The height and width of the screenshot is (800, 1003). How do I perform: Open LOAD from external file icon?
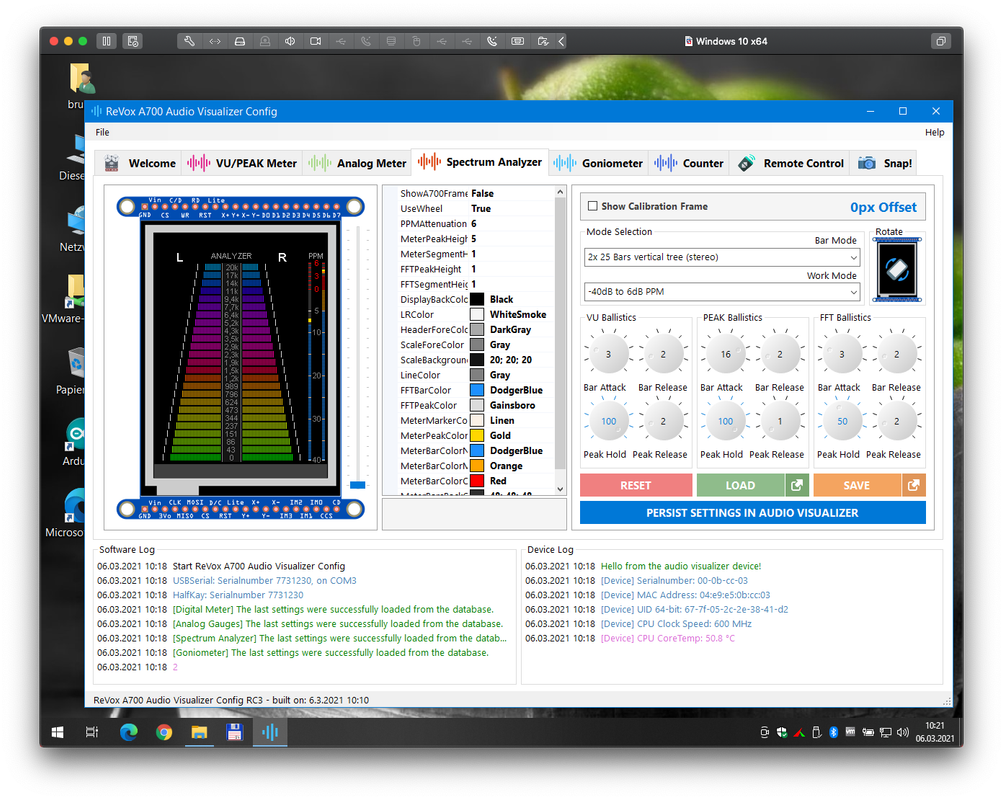tap(796, 485)
